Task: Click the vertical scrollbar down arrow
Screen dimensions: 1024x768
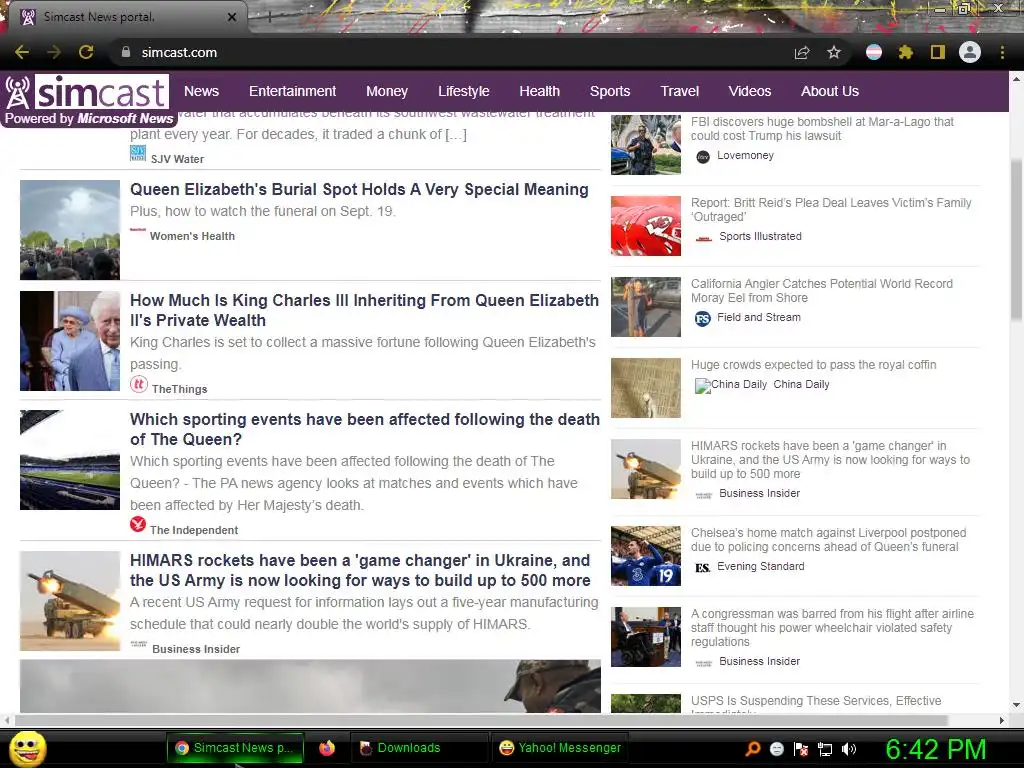Action: coord(1016,705)
